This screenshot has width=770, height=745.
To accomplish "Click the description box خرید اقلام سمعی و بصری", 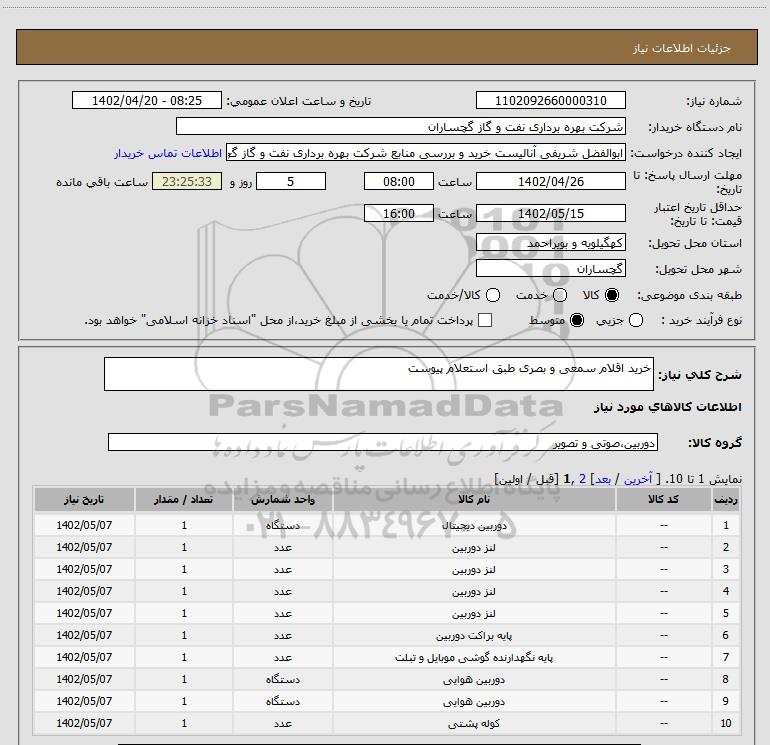I will [x=379, y=374].
